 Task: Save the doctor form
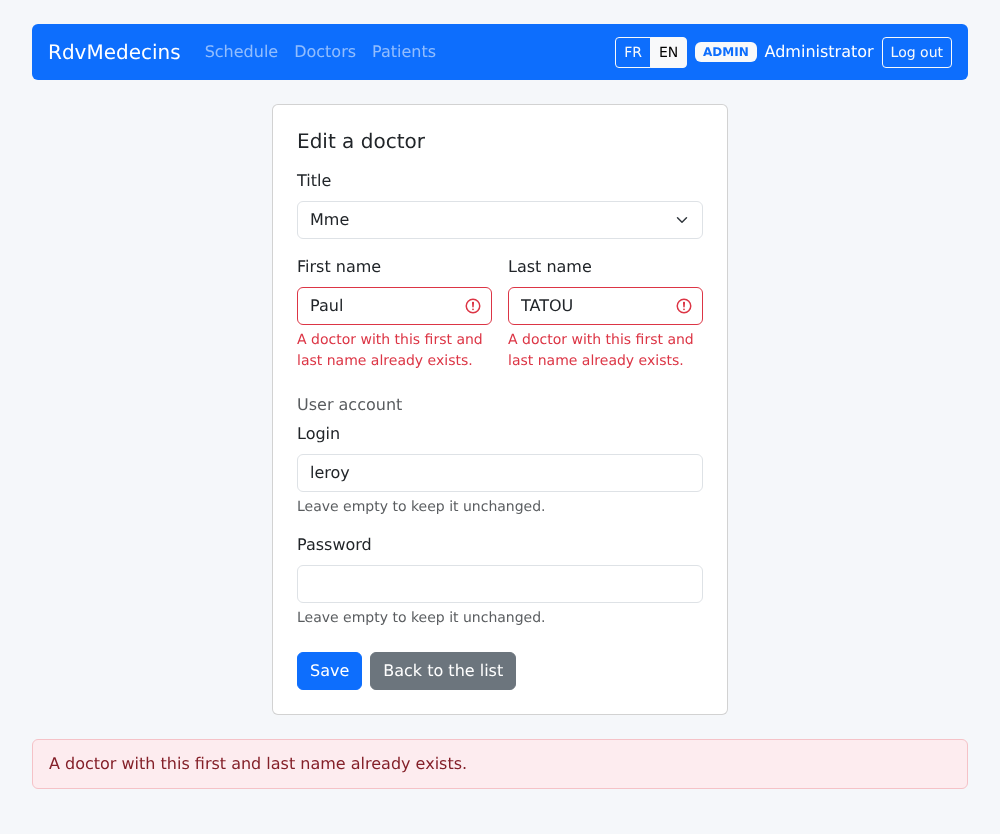[329, 671]
